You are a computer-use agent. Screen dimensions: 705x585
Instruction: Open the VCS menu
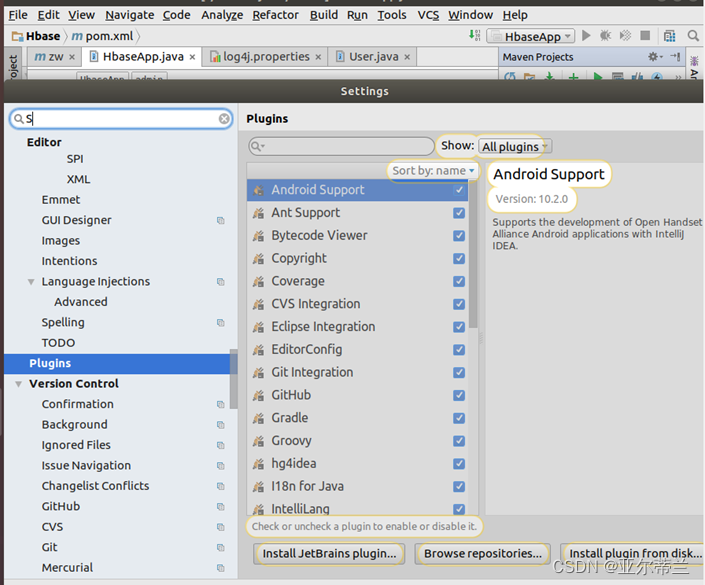tap(428, 15)
